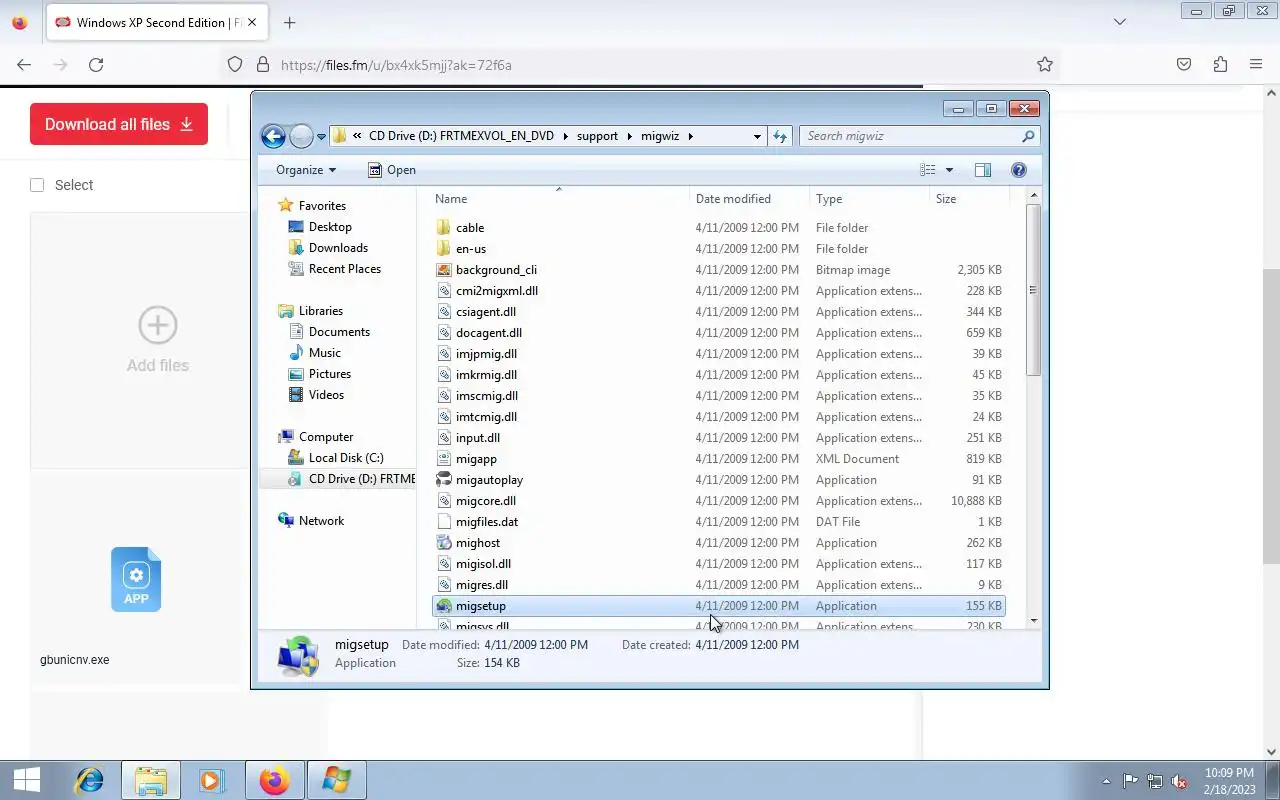
Task: Click the support breadcrumb in address bar
Action: click(597, 136)
